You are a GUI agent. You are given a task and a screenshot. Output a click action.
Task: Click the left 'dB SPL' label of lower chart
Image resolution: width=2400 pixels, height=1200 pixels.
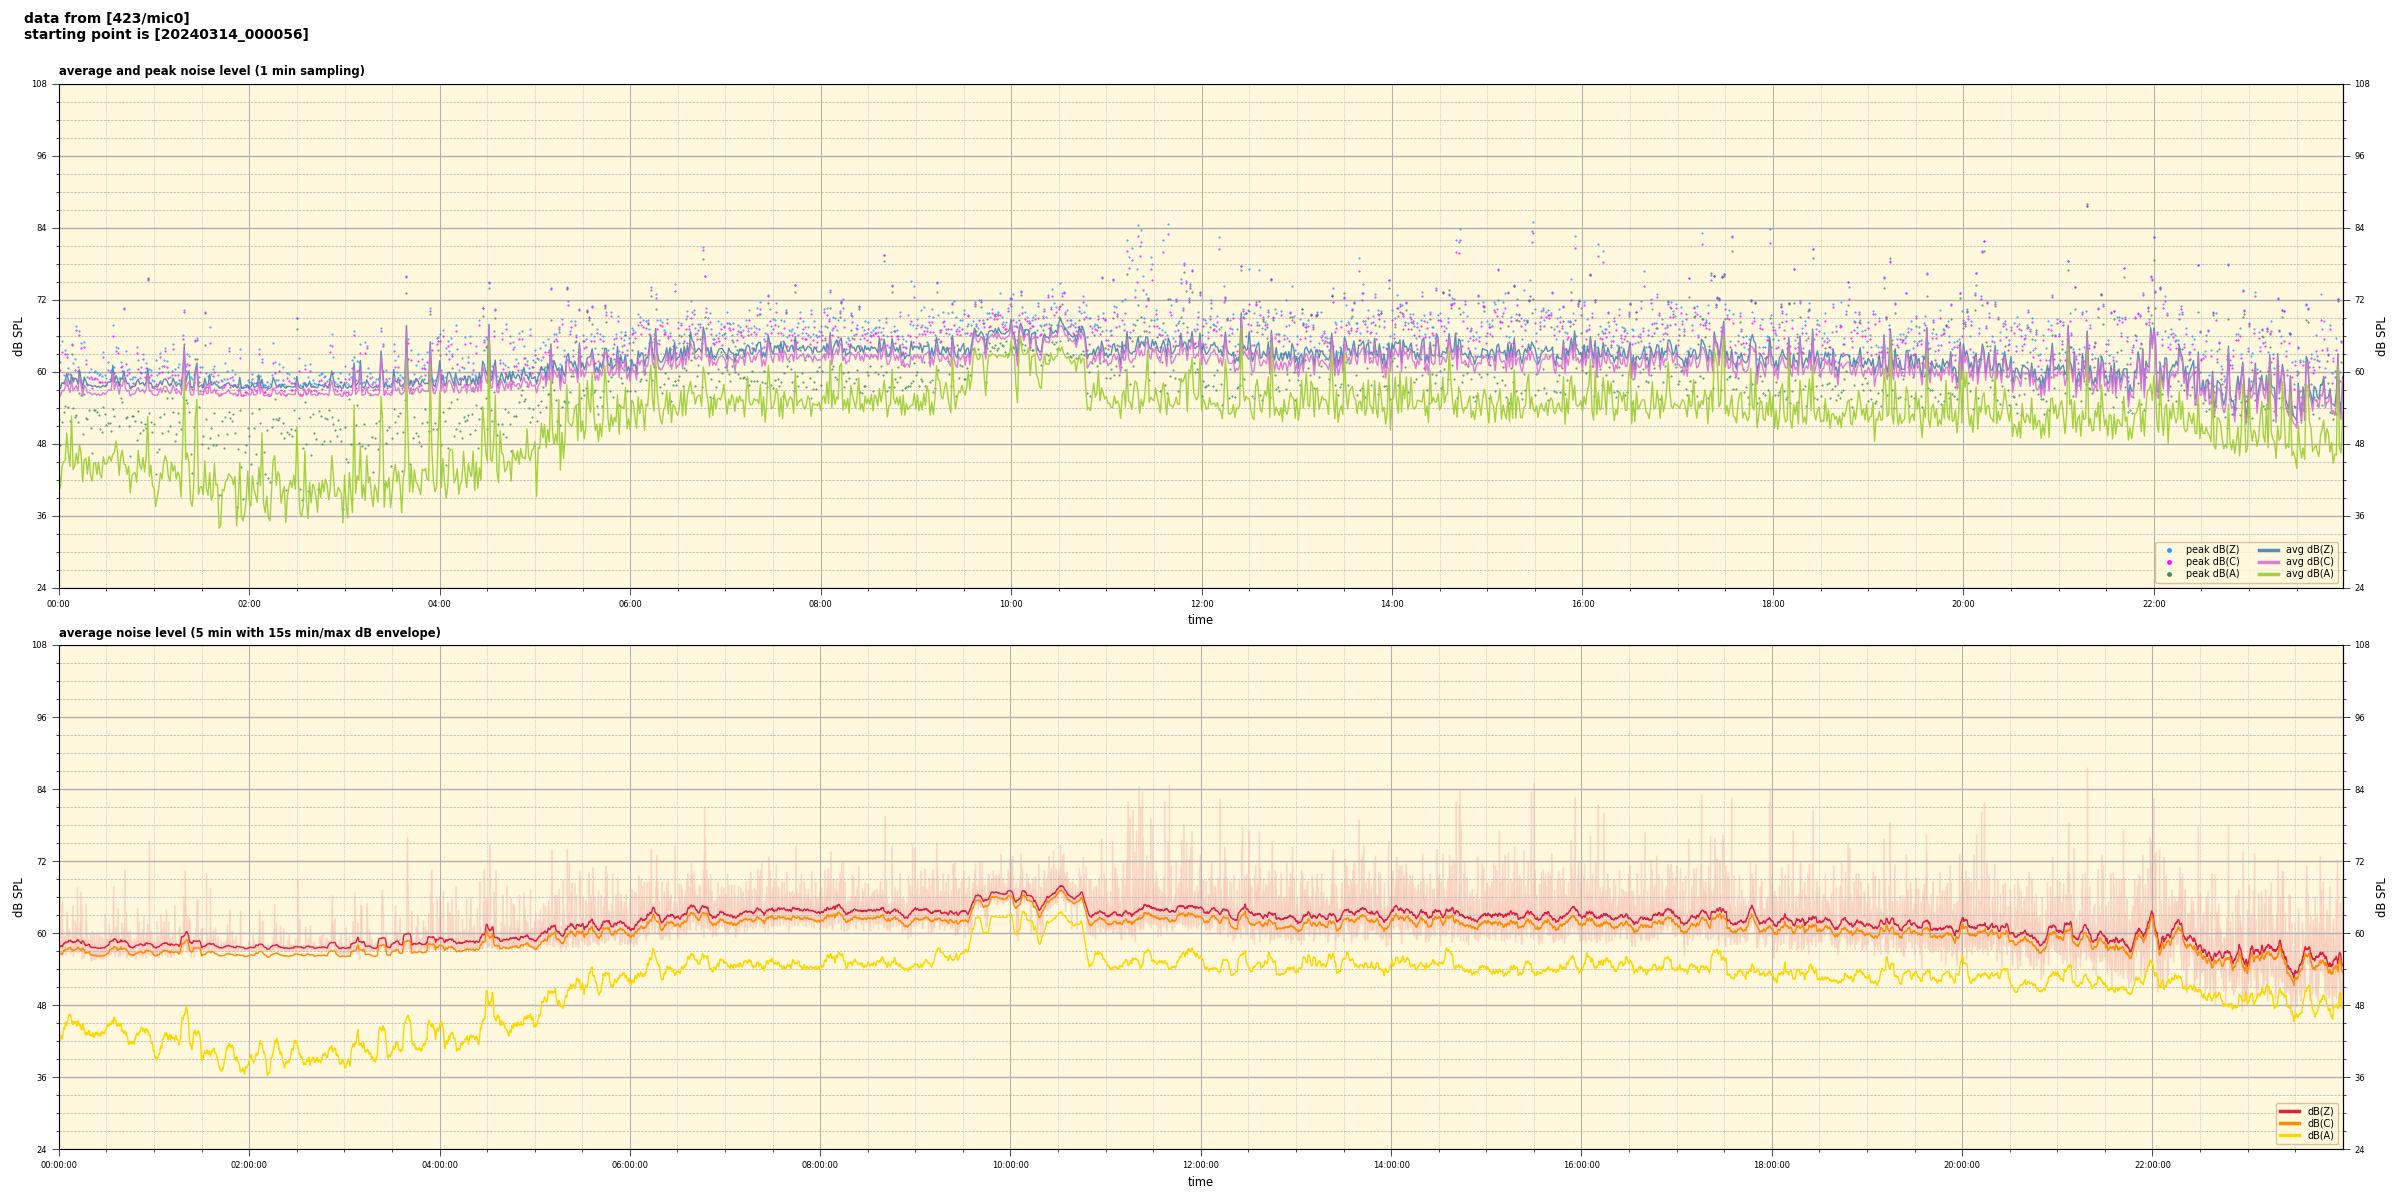(18, 897)
